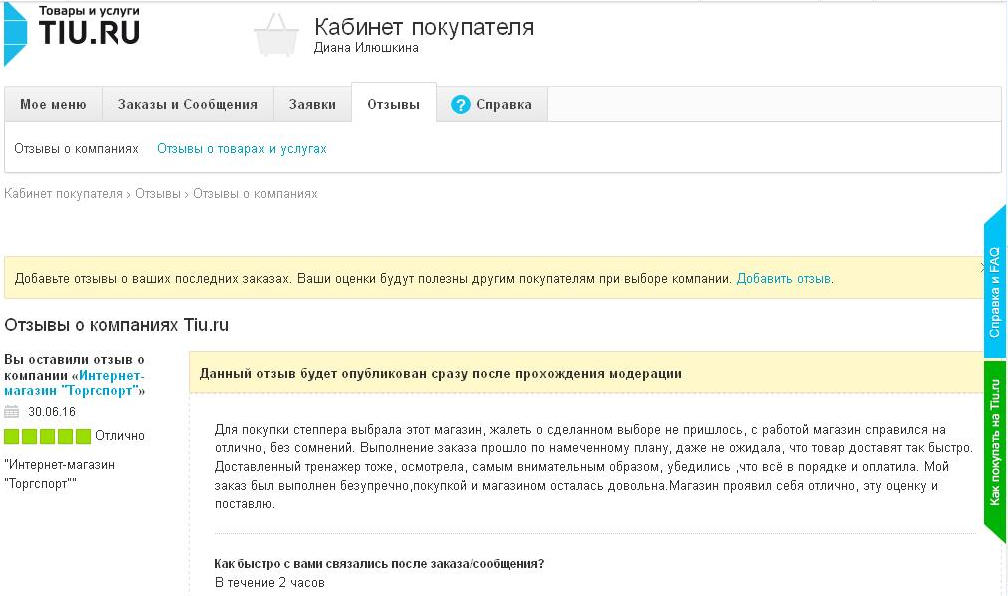Click the TIU.RU logo

72,32
